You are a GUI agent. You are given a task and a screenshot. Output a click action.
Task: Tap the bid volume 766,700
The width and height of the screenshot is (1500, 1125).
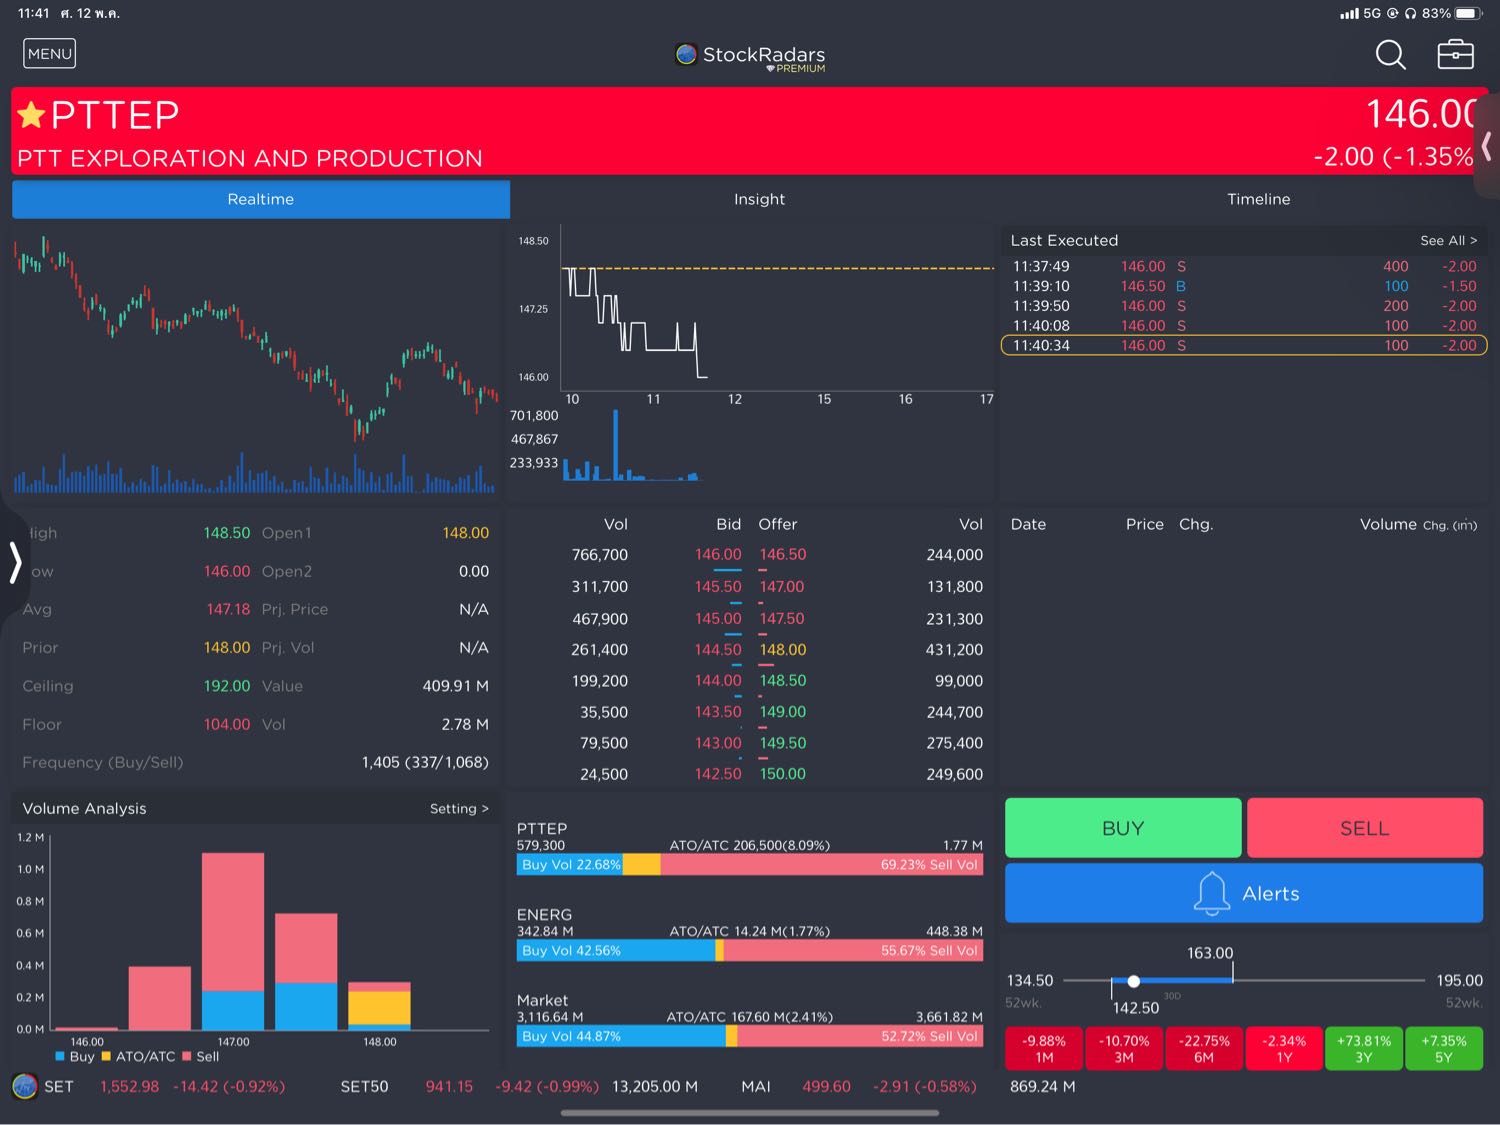[600, 555]
